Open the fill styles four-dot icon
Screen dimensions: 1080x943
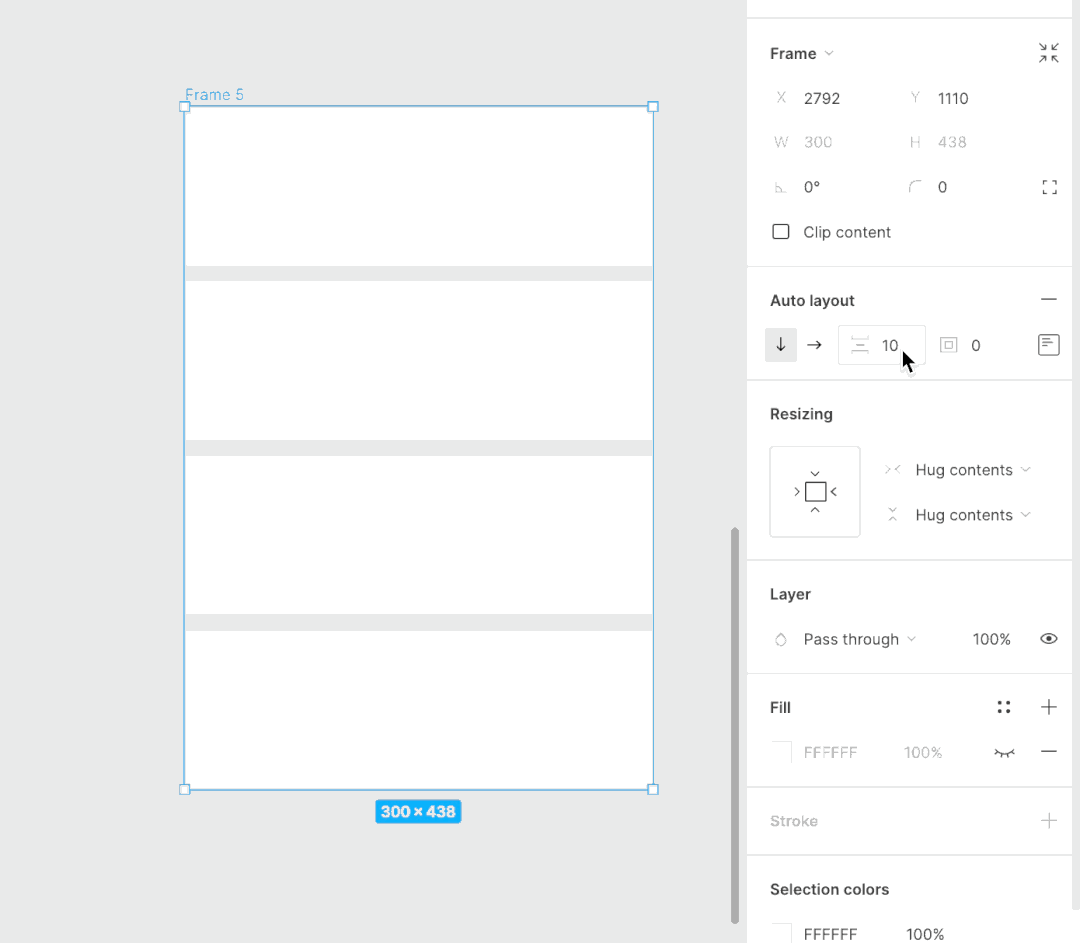click(x=1004, y=707)
